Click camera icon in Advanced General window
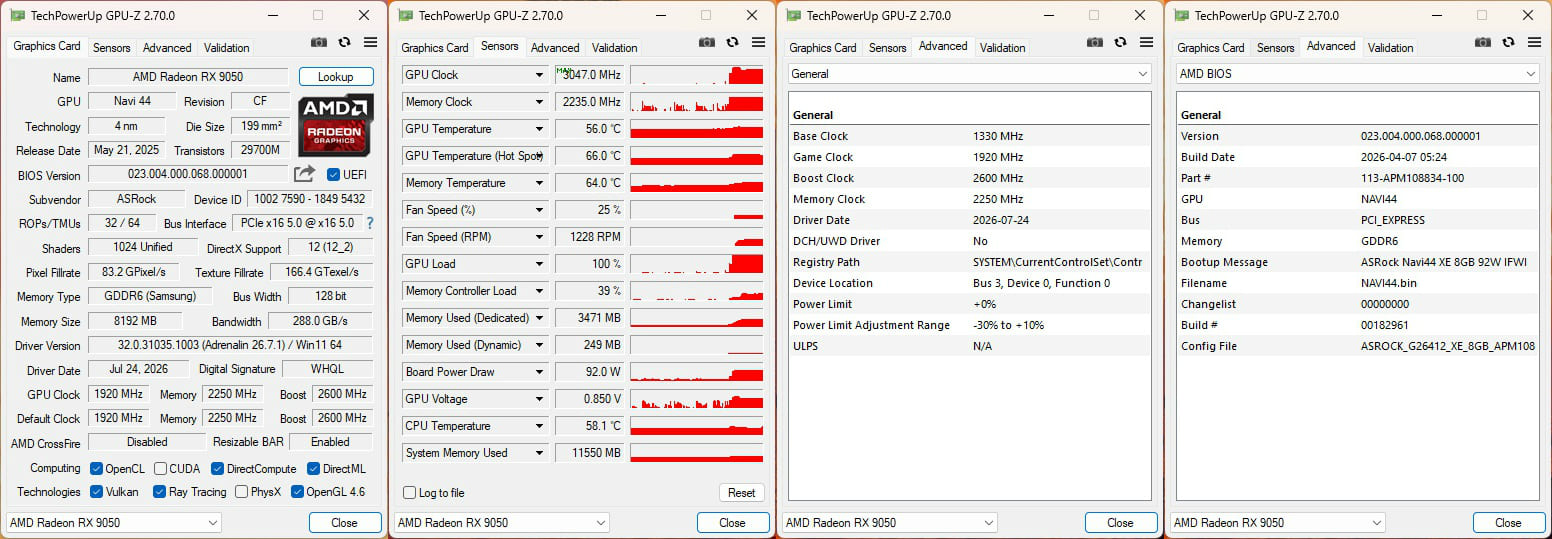Image resolution: width=1552 pixels, height=539 pixels. click(x=1095, y=42)
